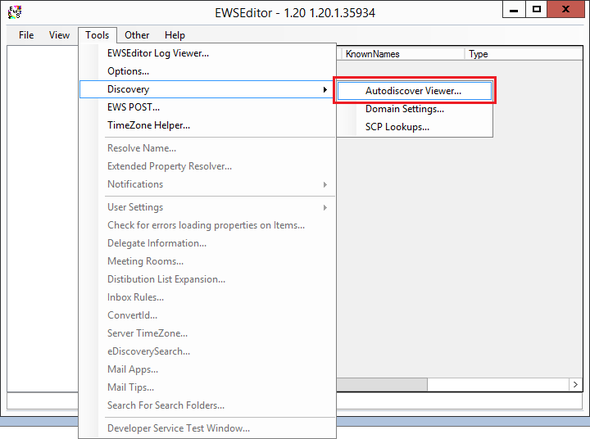Open TimeZone Helper tool
This screenshot has height=439, width=590.
[x=208, y=125]
